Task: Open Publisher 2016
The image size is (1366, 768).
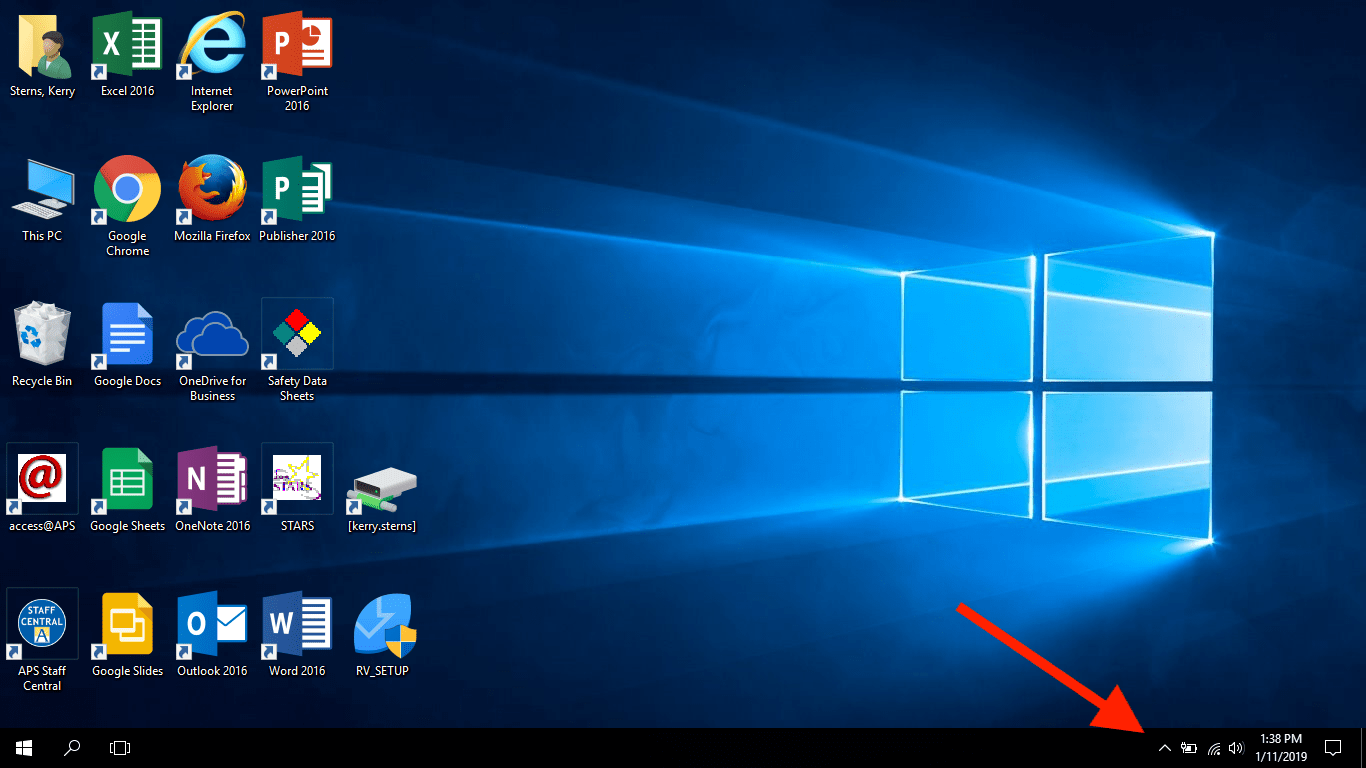Action: click(296, 190)
